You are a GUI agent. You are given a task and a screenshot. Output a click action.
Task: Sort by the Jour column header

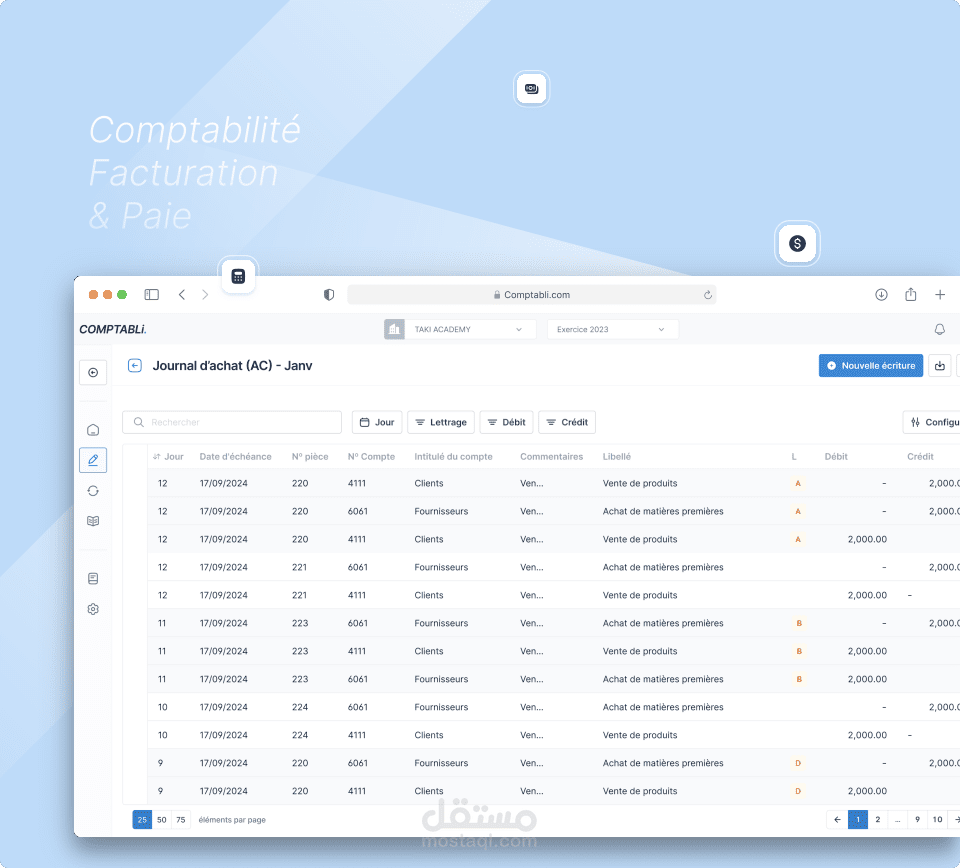[168, 457]
